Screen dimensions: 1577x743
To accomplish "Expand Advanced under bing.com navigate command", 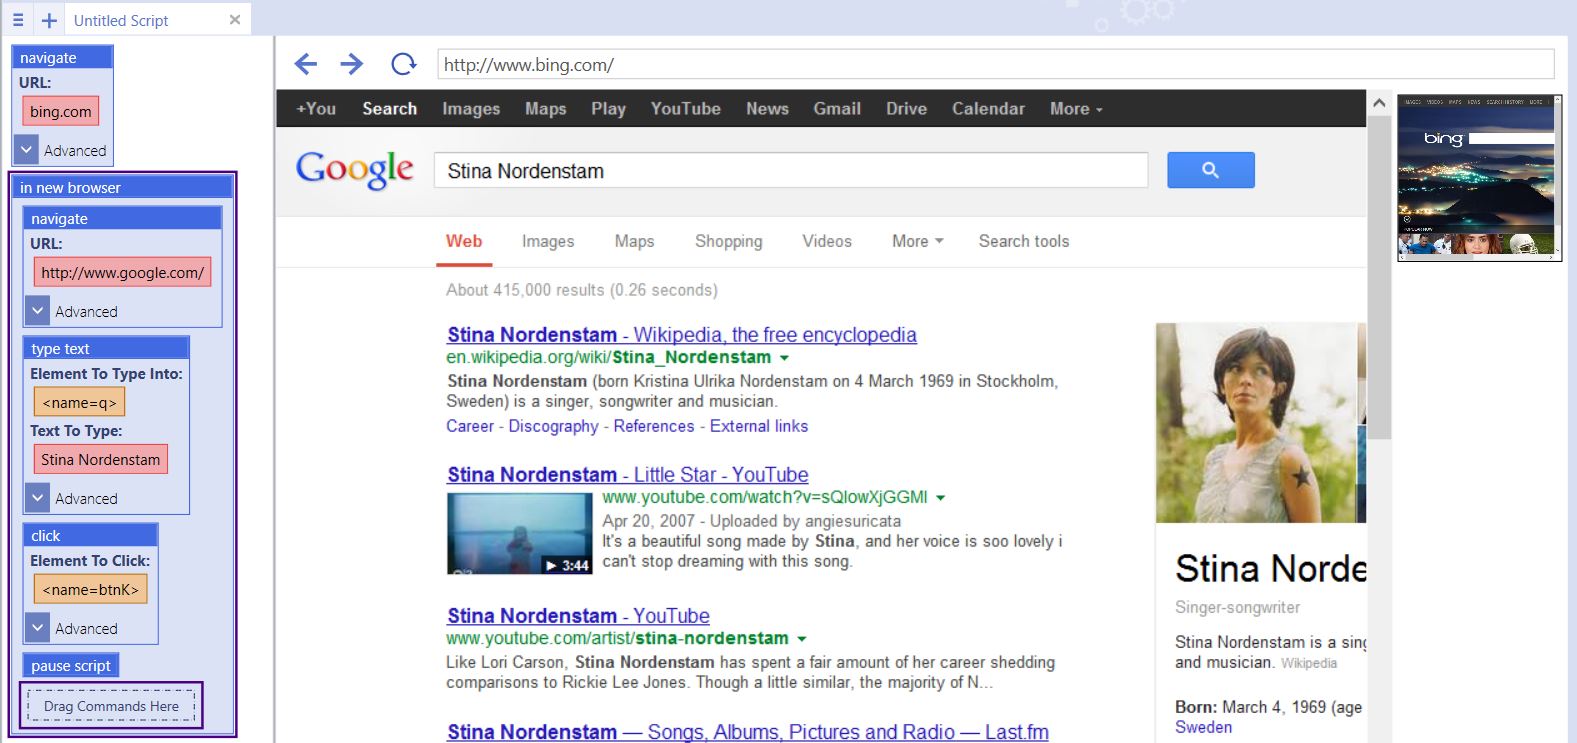I will tap(28, 150).
